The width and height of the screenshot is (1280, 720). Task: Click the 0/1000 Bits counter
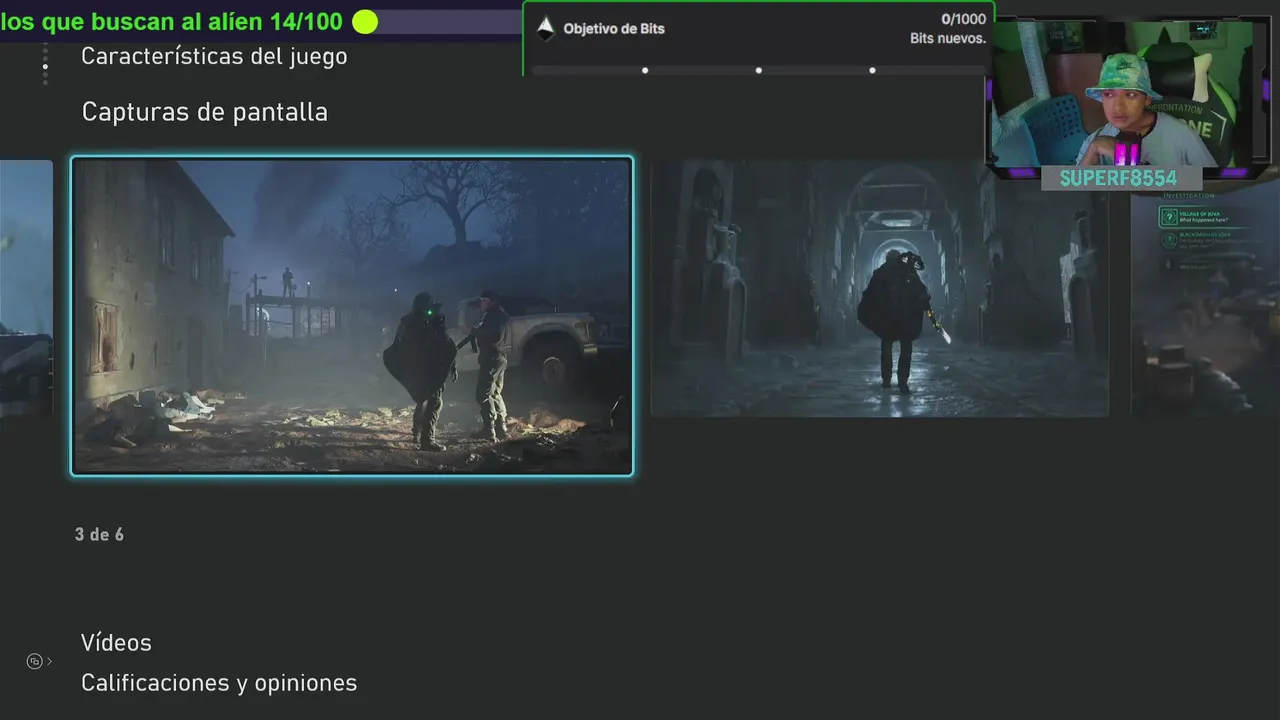point(963,19)
